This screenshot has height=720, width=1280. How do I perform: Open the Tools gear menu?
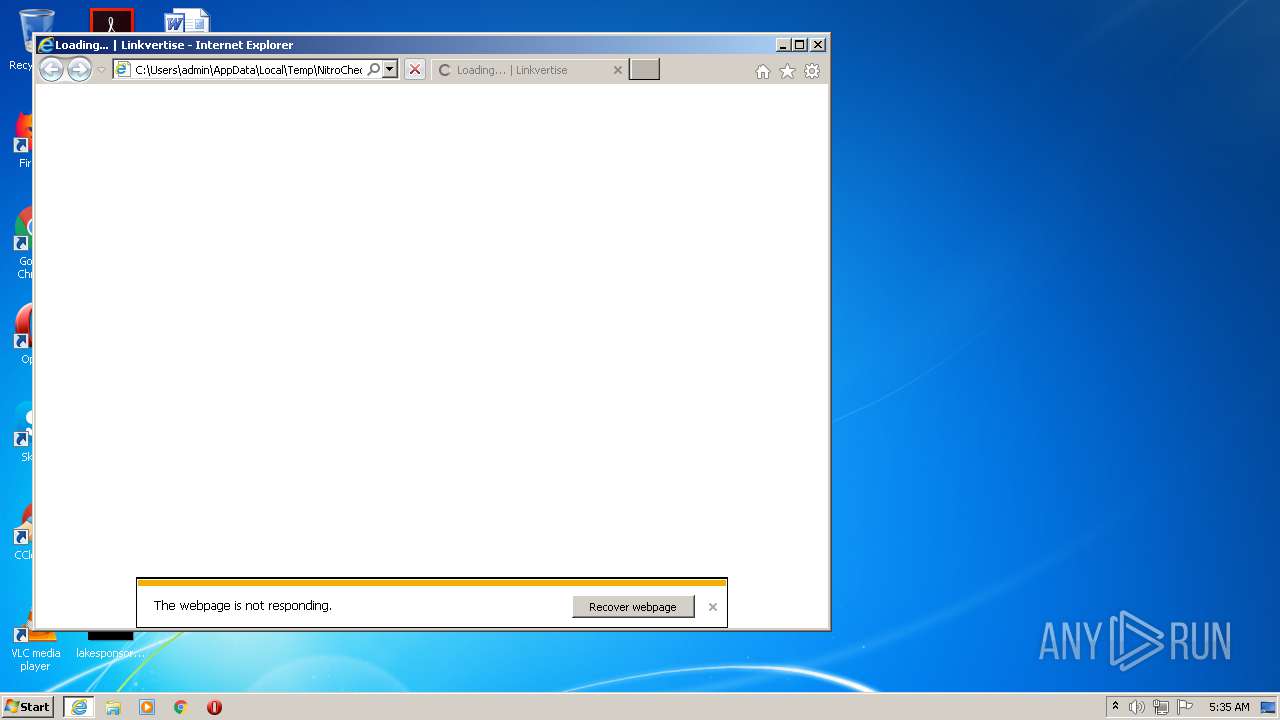pos(812,71)
